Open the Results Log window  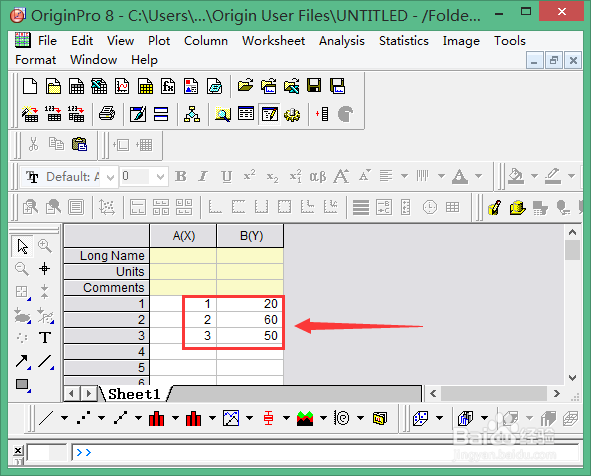click(x=246, y=114)
